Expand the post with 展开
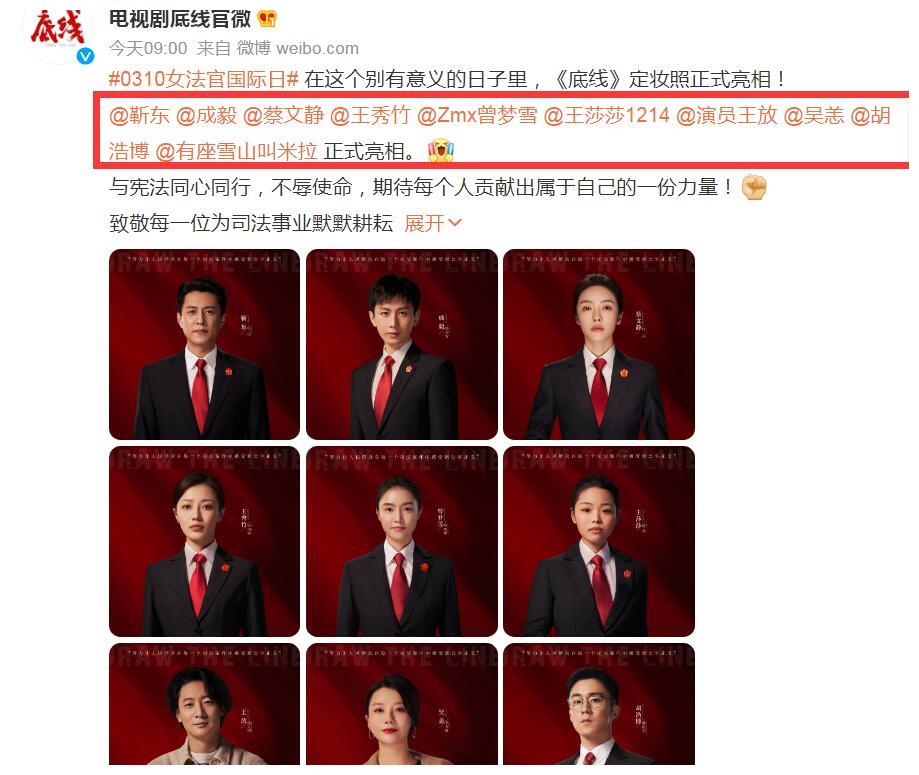 point(433,223)
